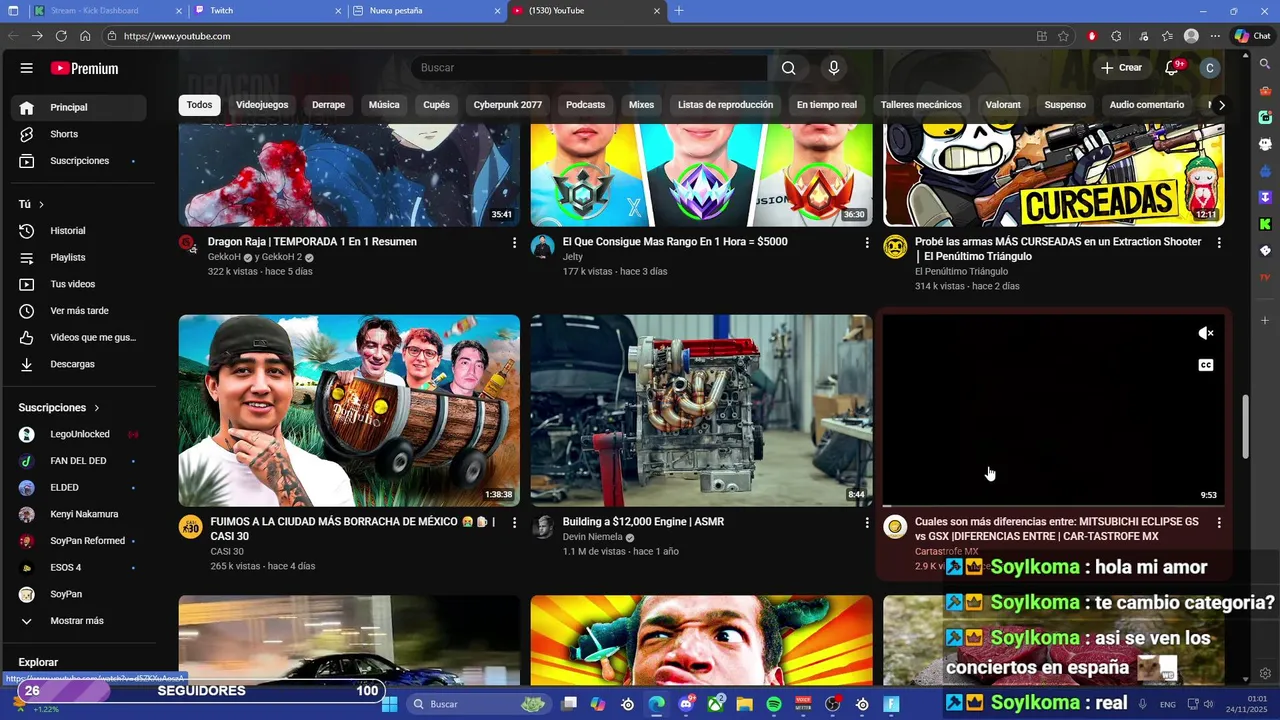
Task: Open Shorts from the sidebar
Action: click(79, 134)
